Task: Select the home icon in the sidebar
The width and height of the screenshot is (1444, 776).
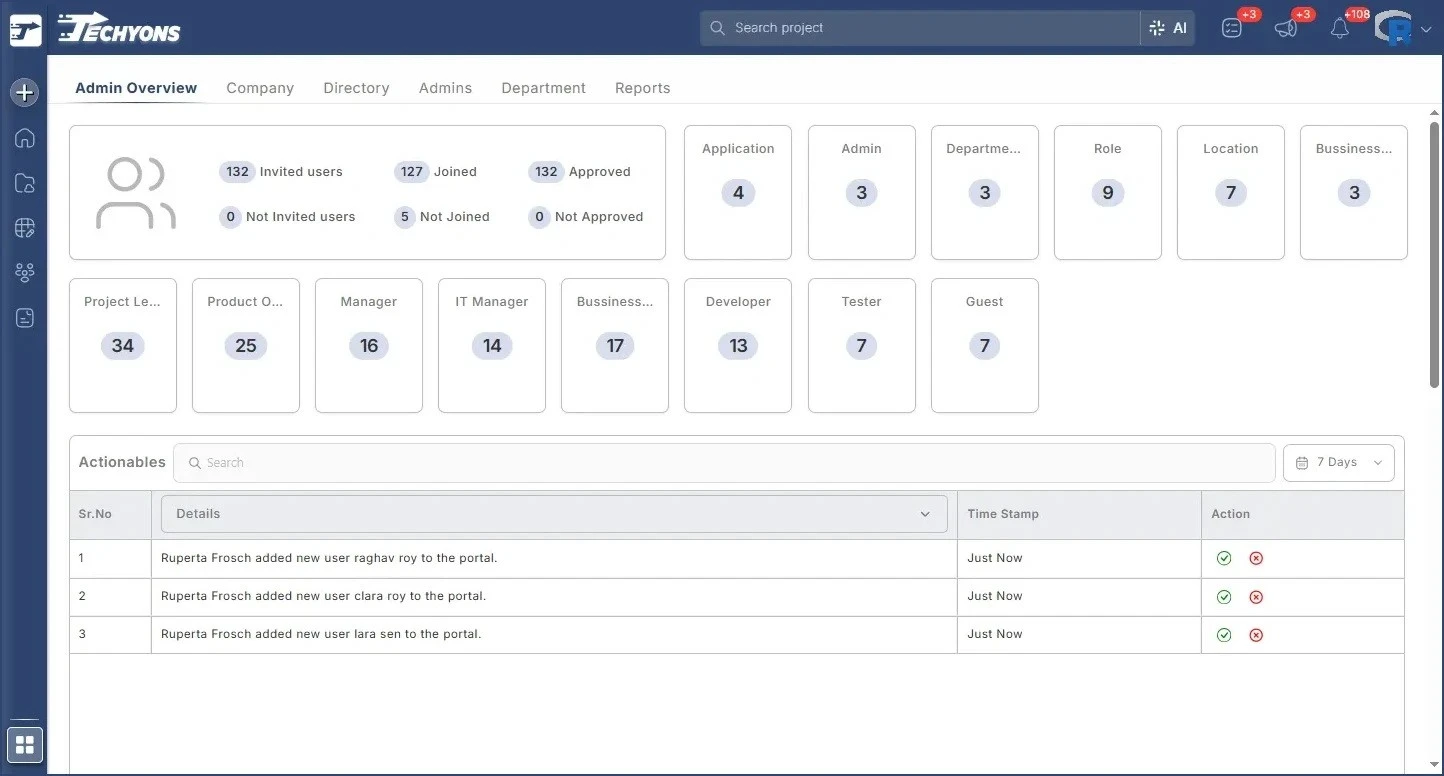Action: tap(23, 138)
